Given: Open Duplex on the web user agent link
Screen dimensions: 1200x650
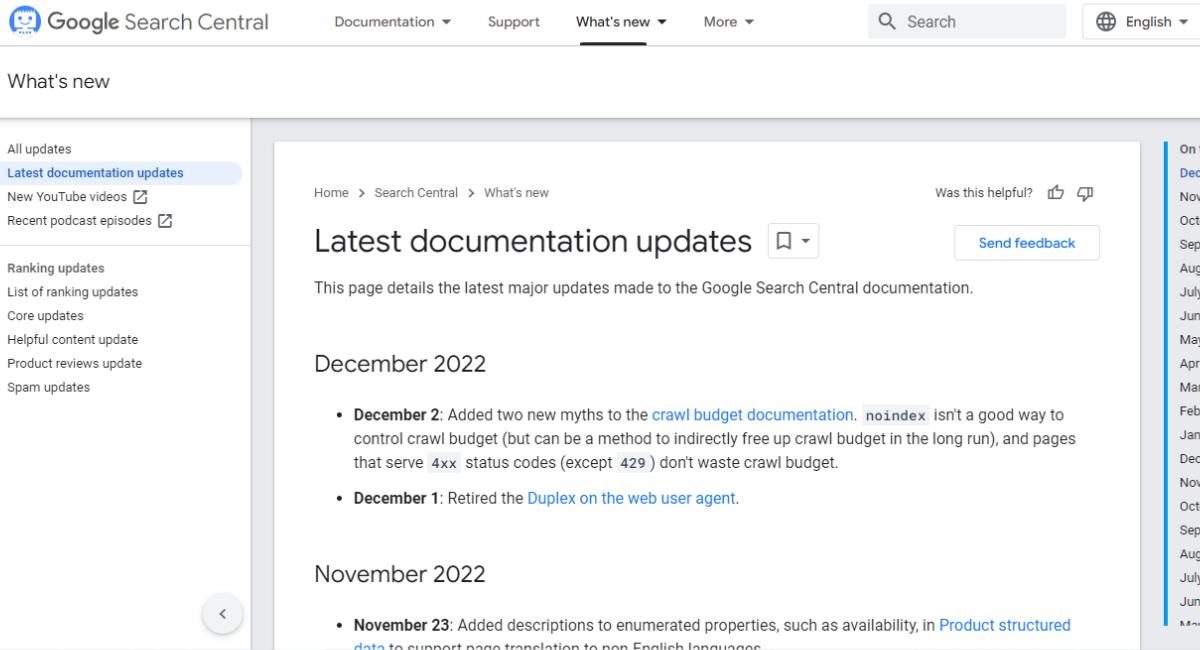Looking at the screenshot, I should point(631,498).
